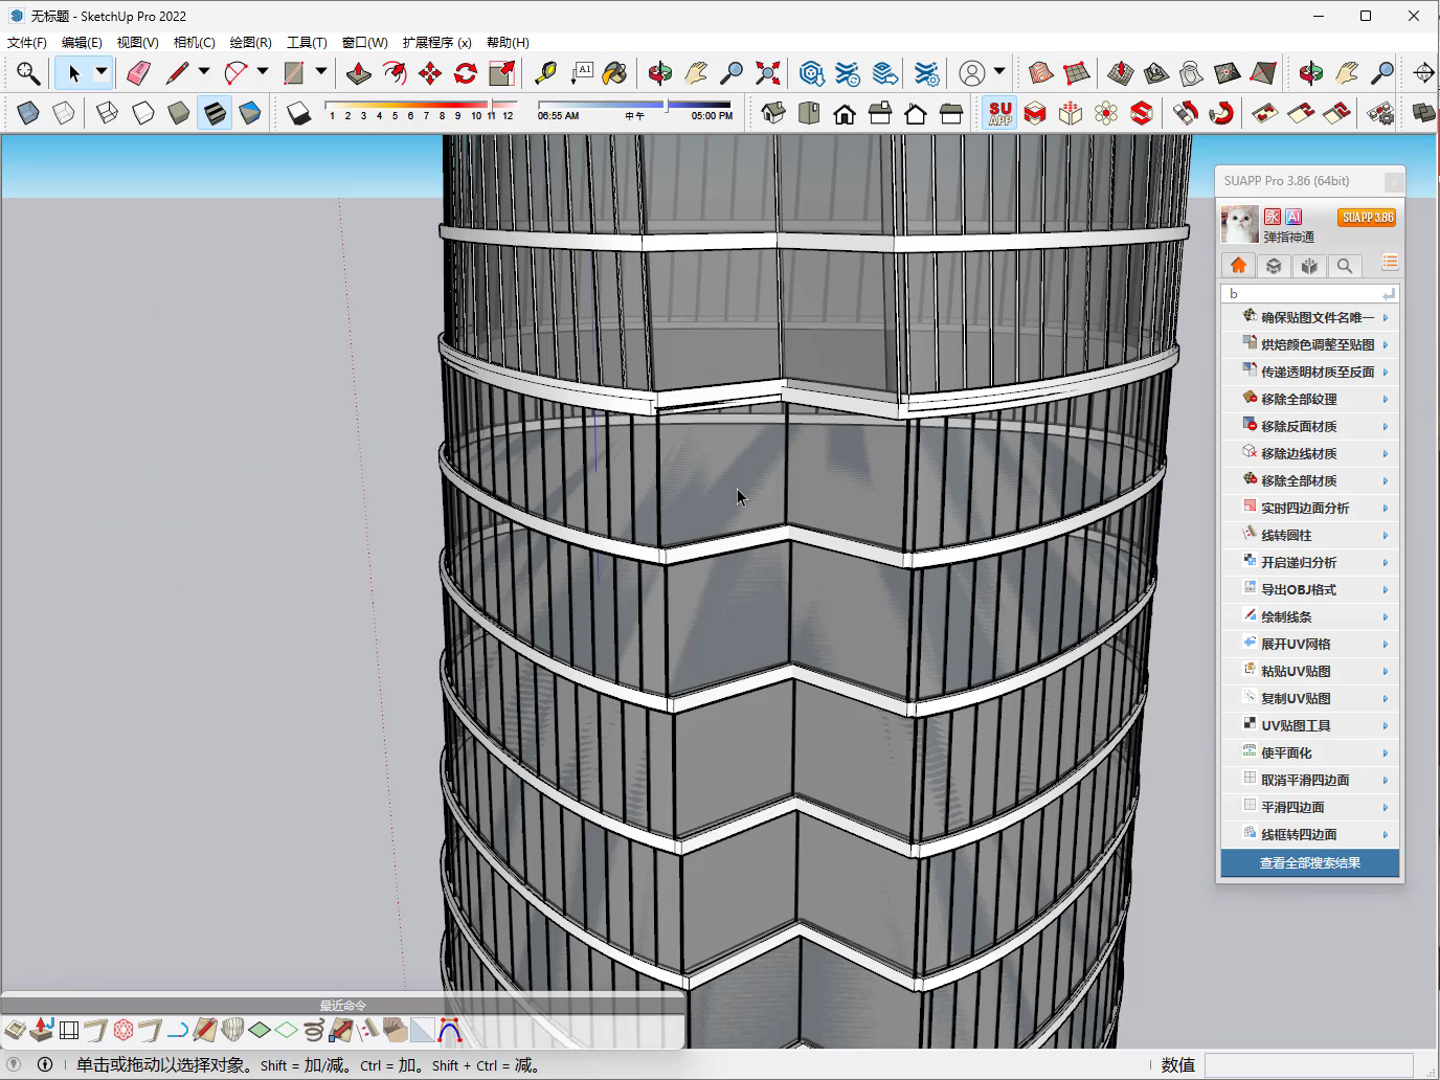Select the Eraser tool
The height and width of the screenshot is (1080, 1440).
138,73
